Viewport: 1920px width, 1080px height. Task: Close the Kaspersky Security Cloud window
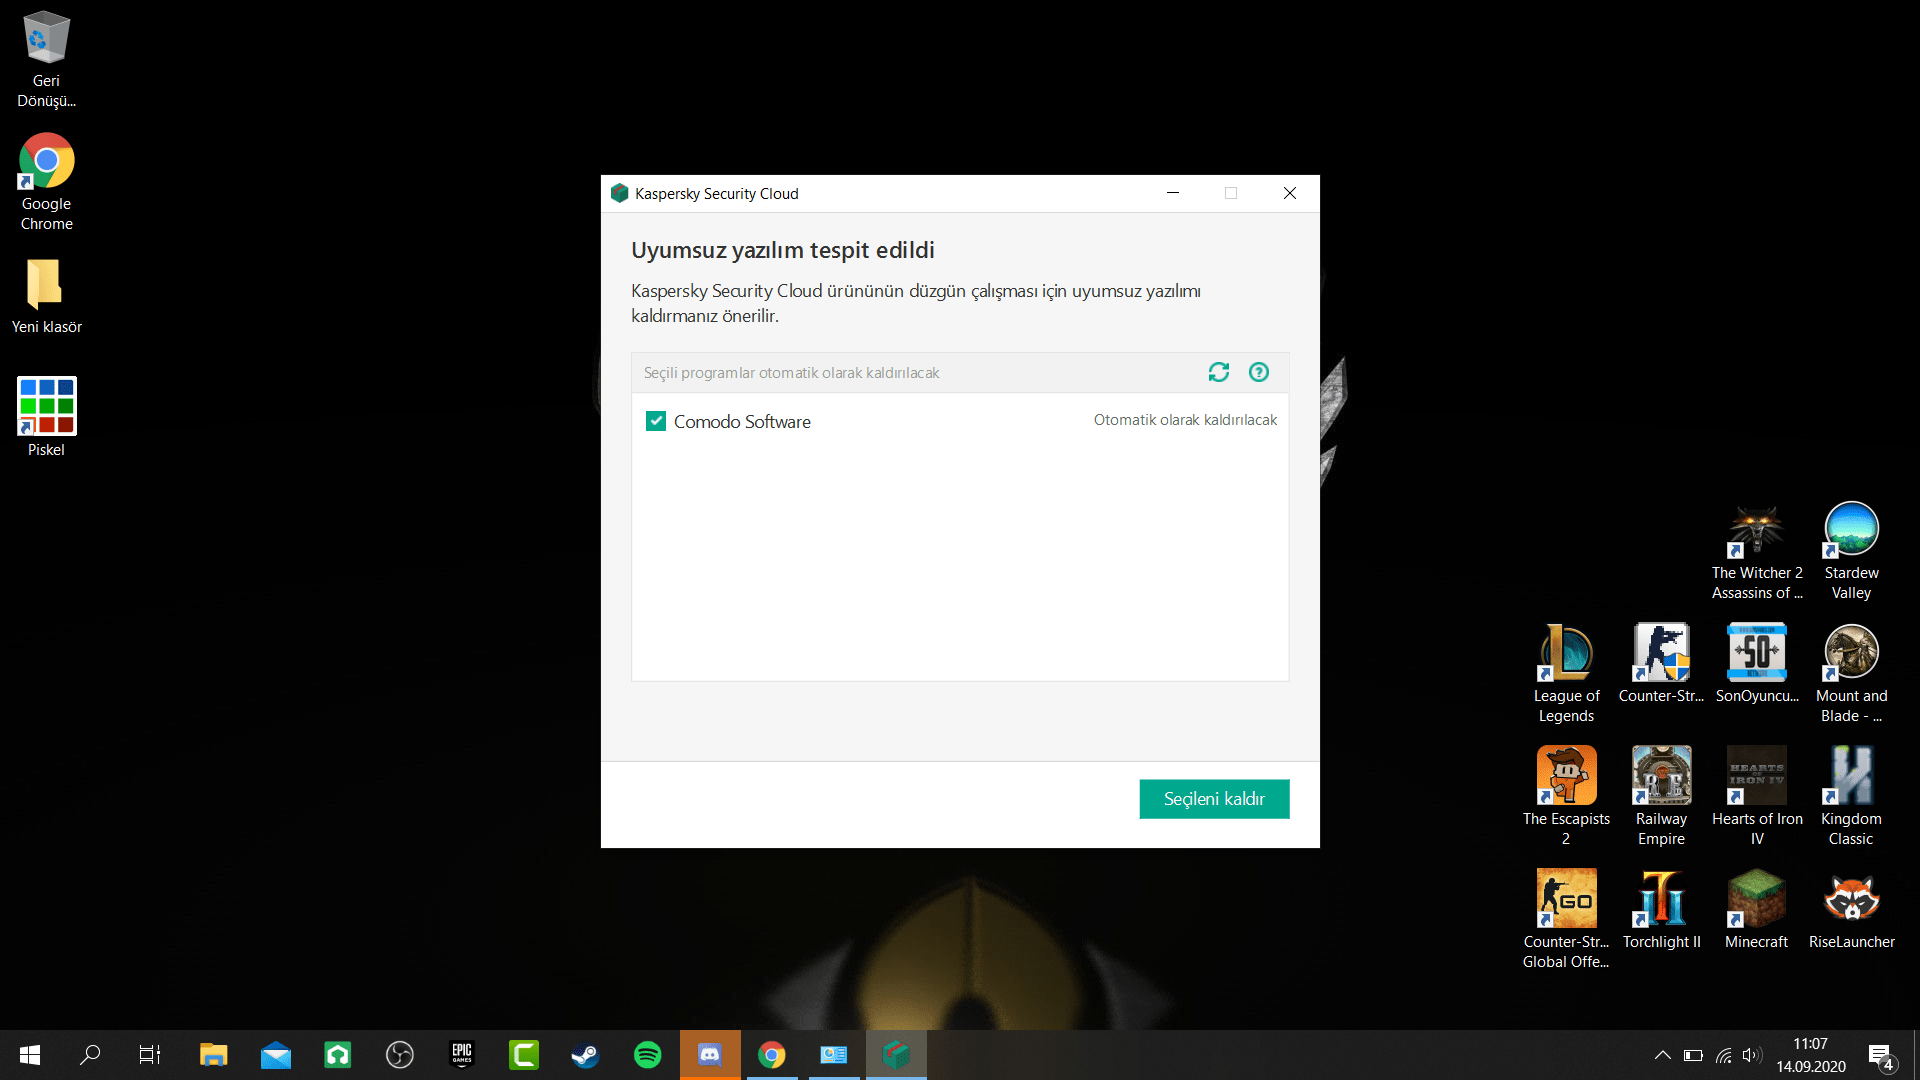pyautogui.click(x=1290, y=193)
